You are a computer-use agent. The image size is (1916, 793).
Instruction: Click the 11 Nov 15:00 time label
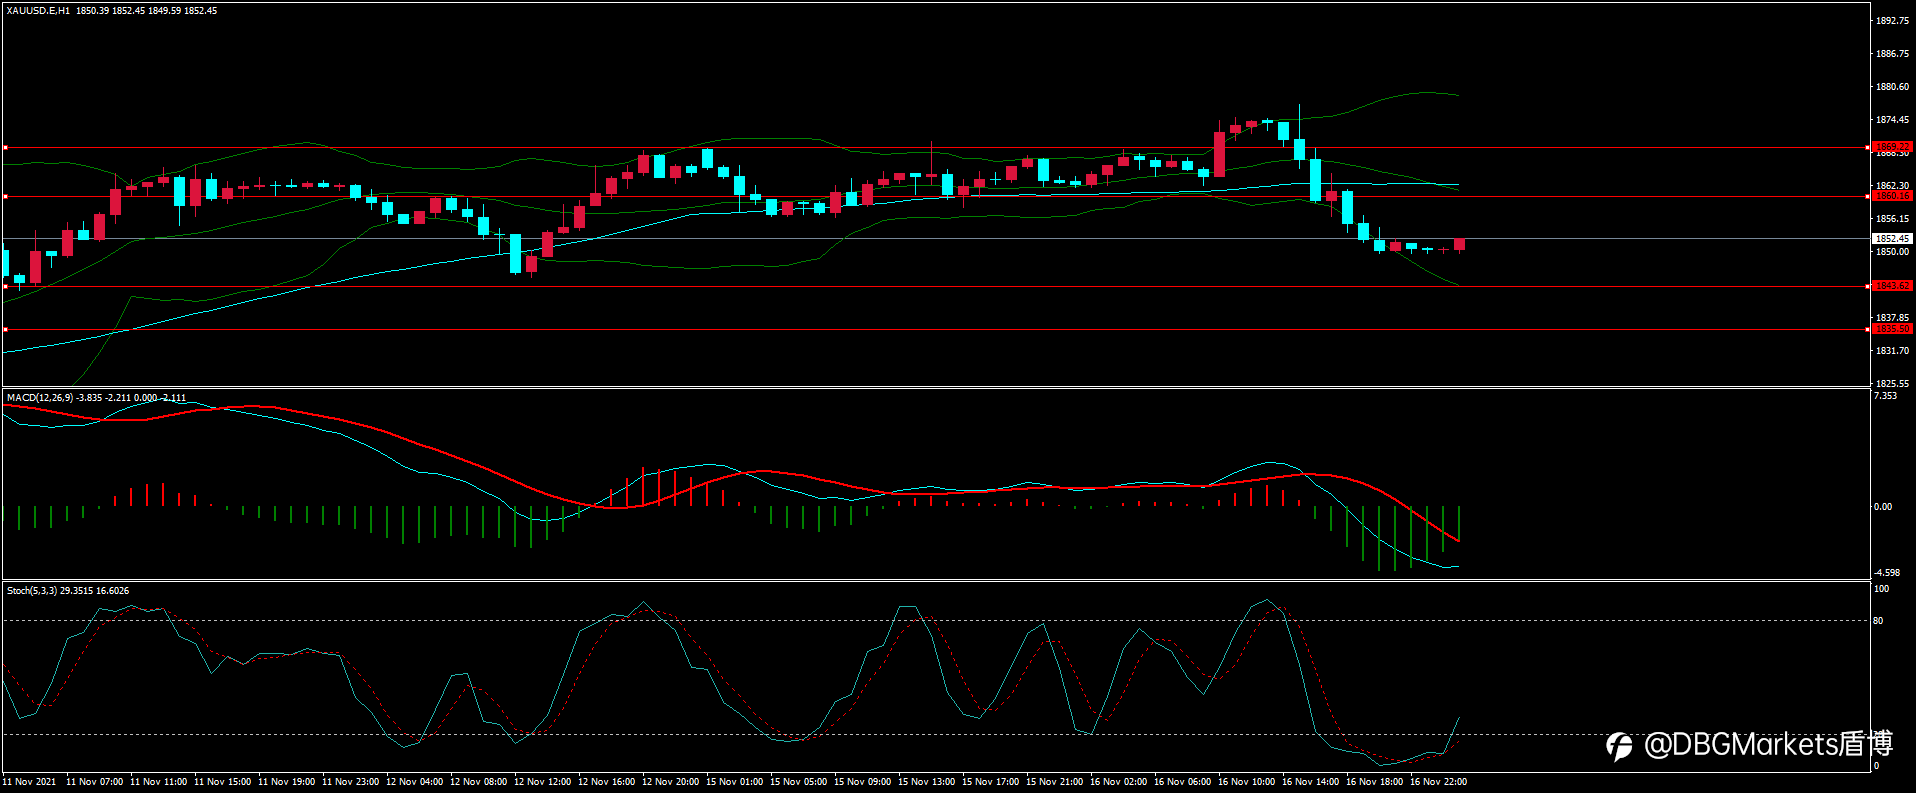tap(223, 782)
